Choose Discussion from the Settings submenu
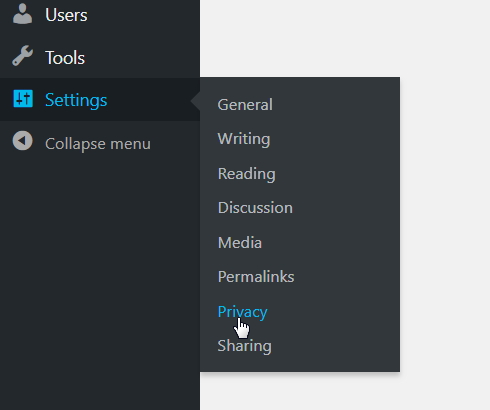 (255, 208)
